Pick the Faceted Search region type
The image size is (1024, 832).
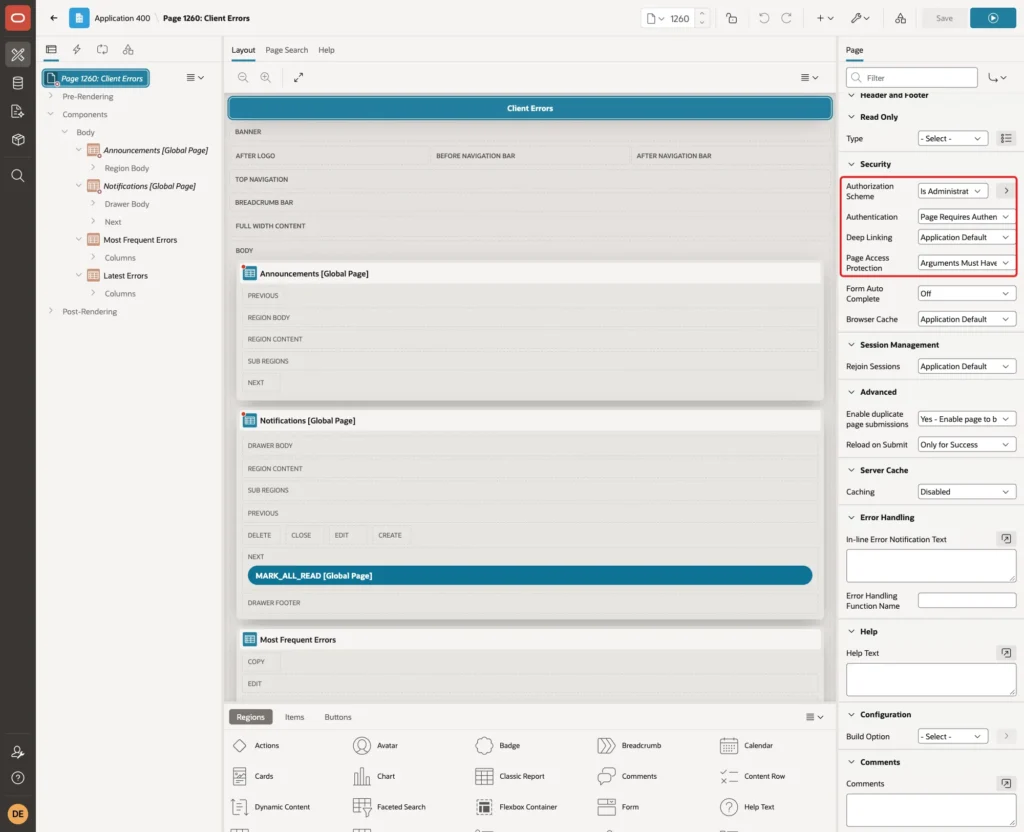click(x=389, y=807)
